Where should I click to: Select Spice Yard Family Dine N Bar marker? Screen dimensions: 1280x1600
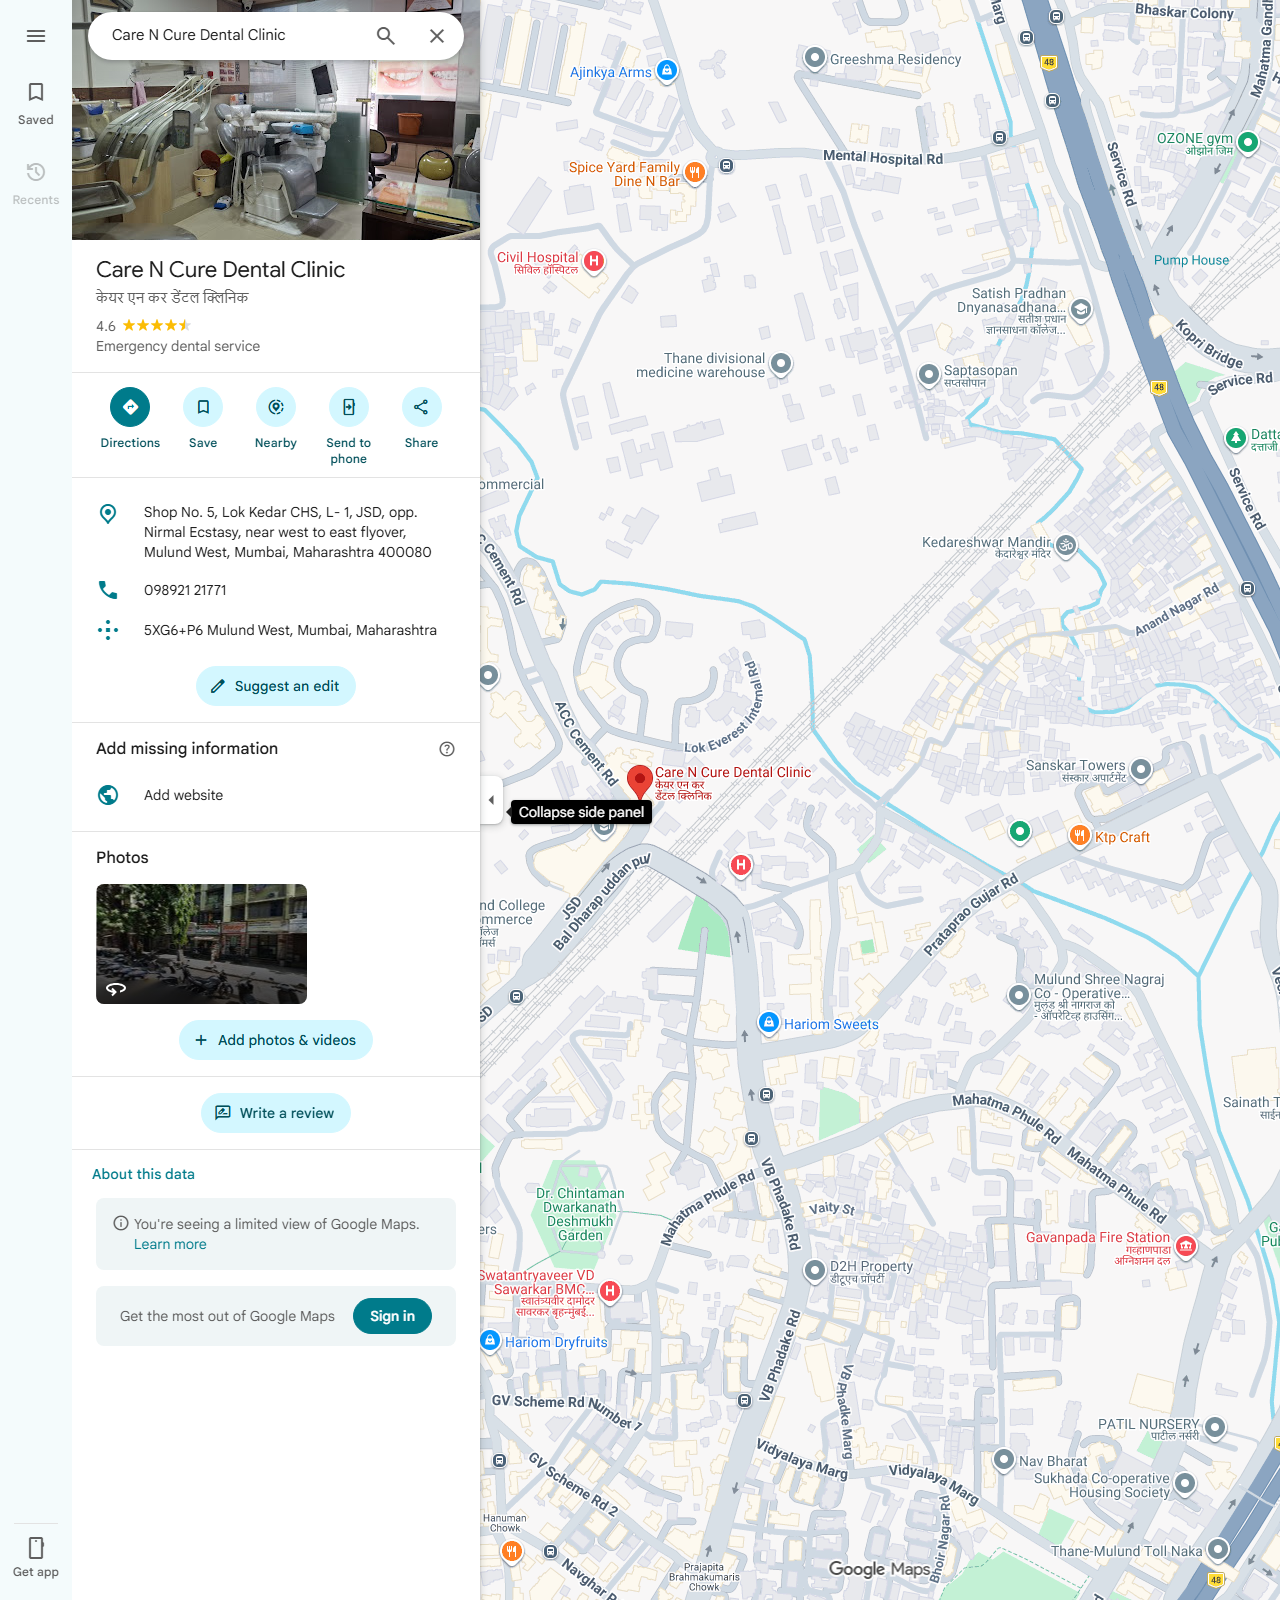[694, 172]
